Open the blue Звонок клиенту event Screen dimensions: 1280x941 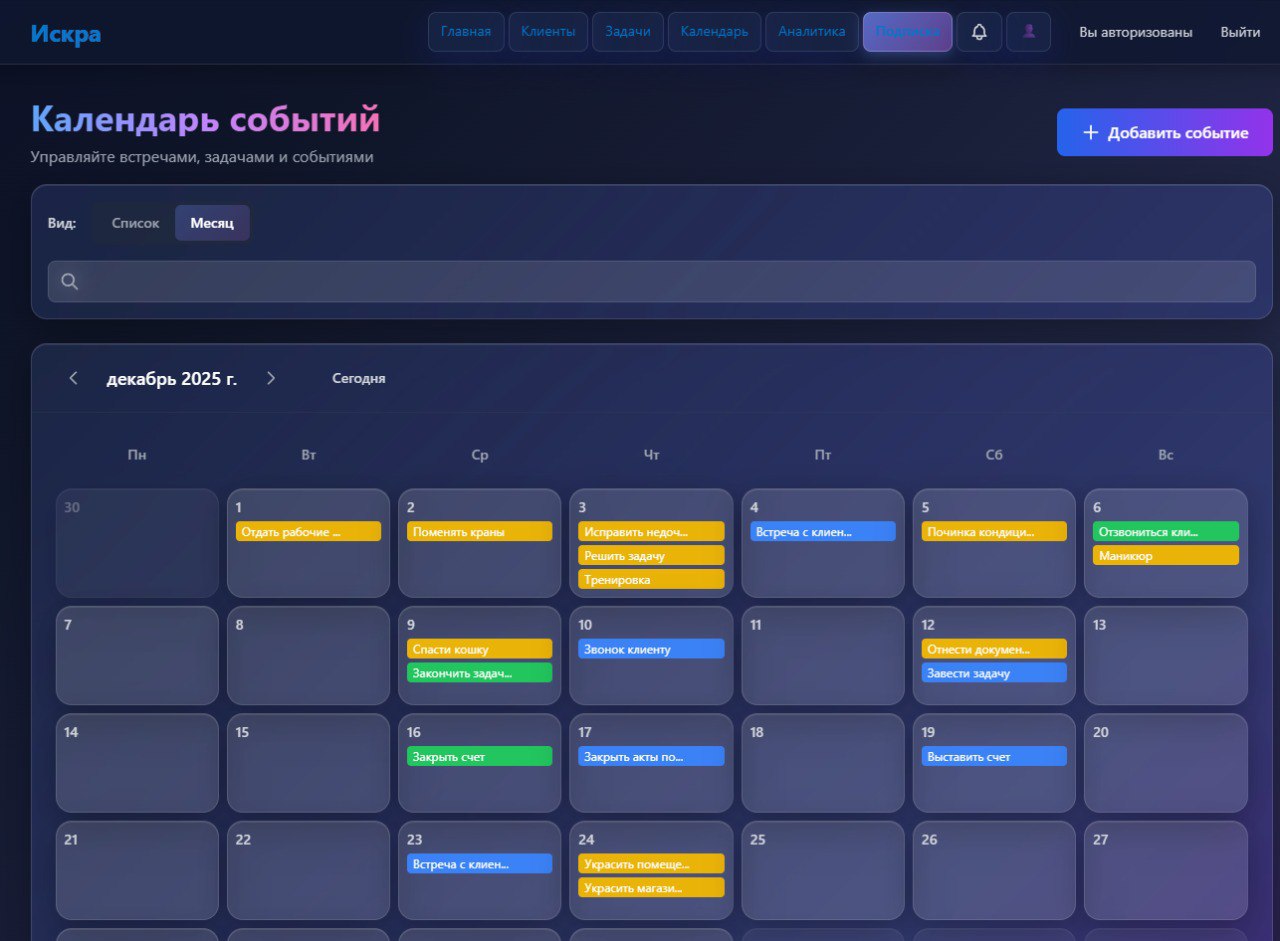[x=651, y=649]
